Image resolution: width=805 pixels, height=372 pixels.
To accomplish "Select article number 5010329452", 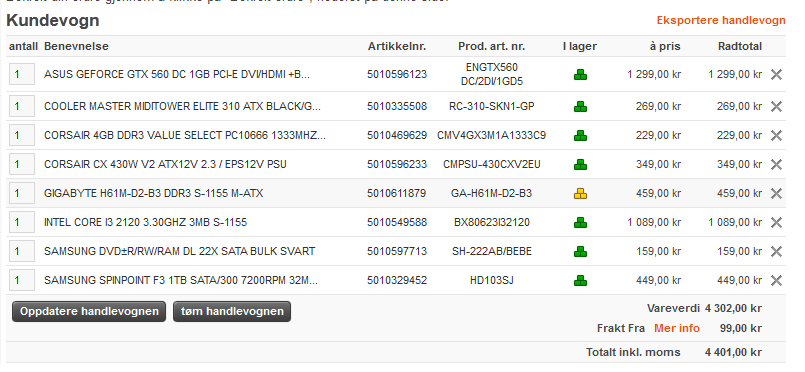I will pyautogui.click(x=397, y=280).
